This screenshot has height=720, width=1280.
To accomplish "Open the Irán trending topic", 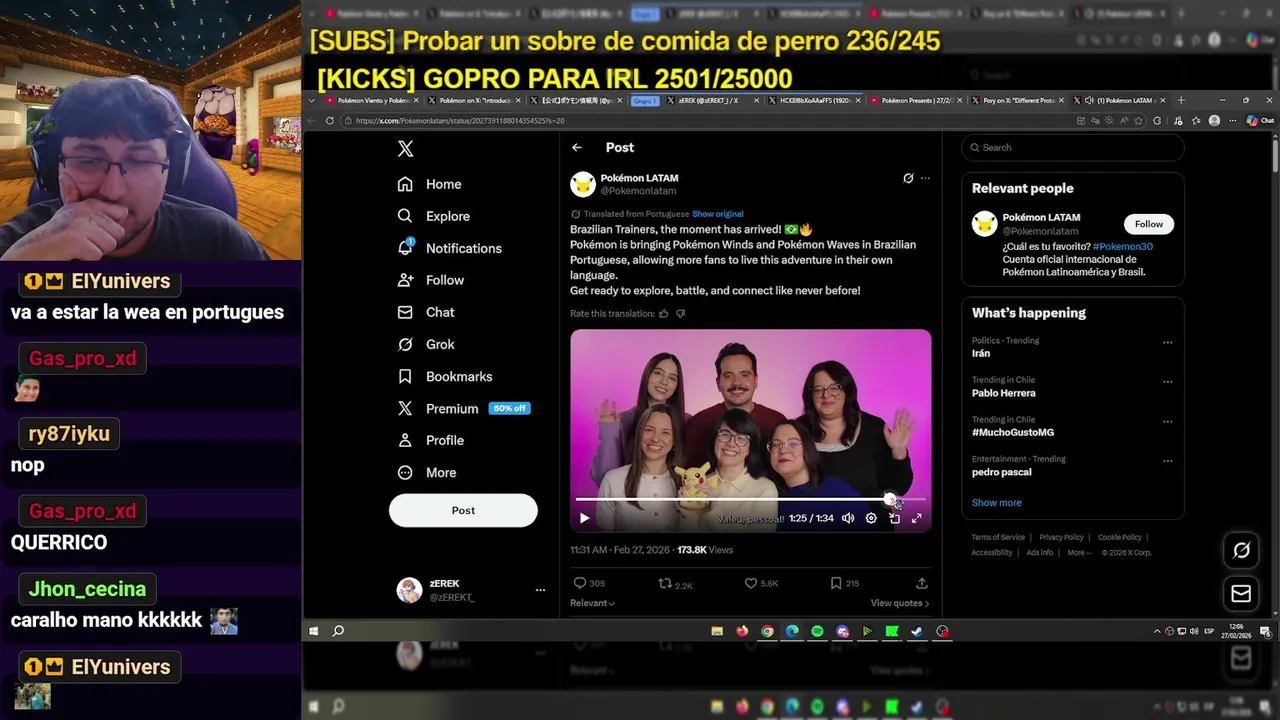I will 1072,347.
